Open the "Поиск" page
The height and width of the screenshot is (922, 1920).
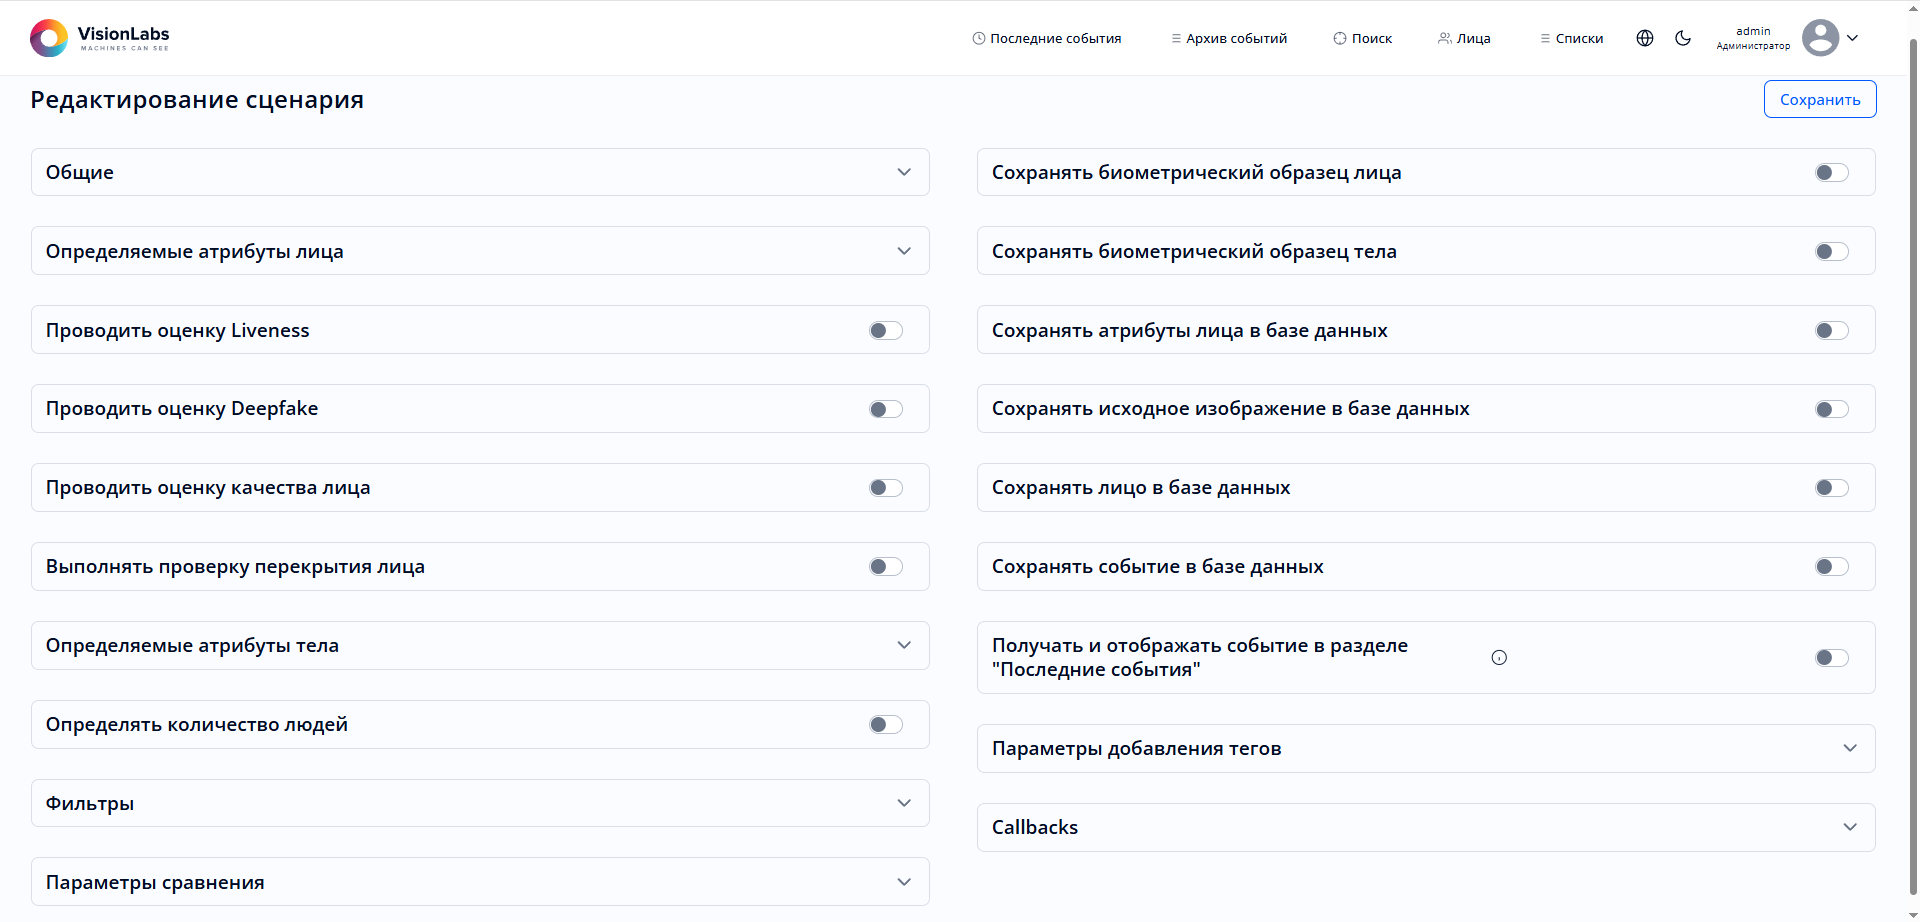[x=1363, y=39]
